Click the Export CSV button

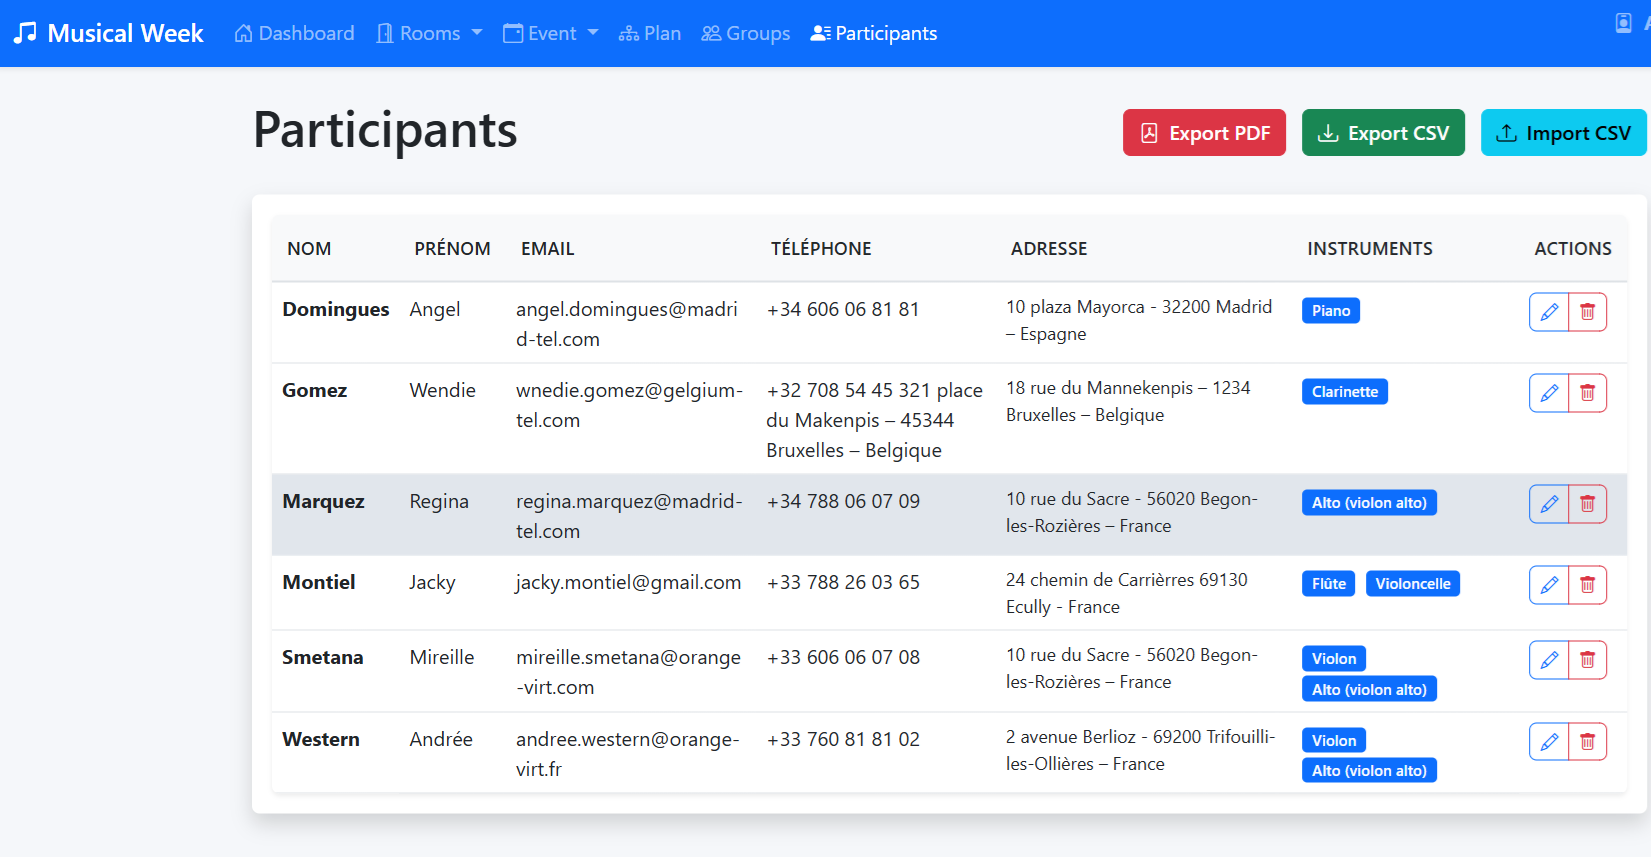pos(1383,133)
